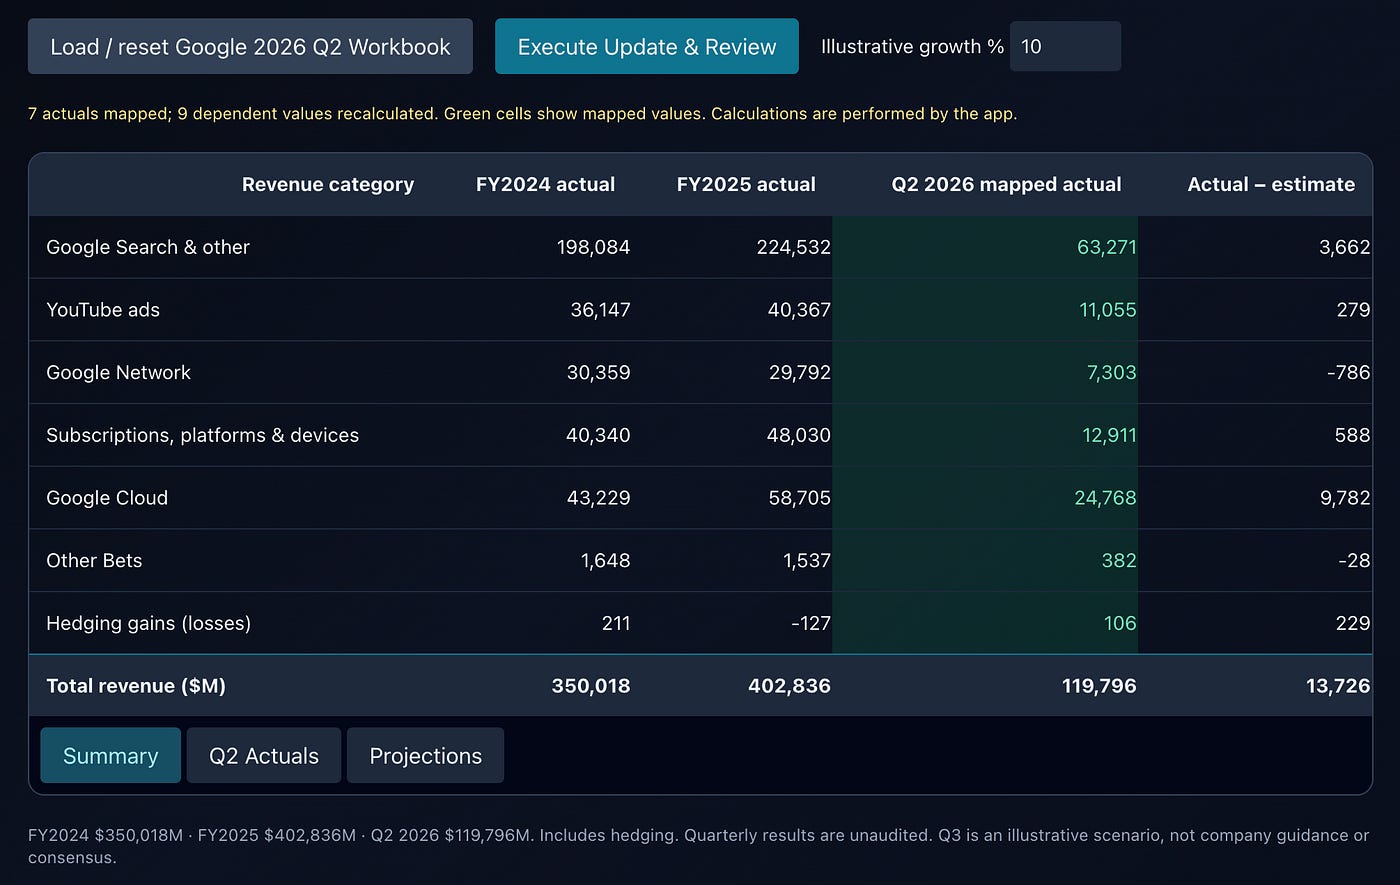Select Hedging variance 229
The width and height of the screenshot is (1400, 885).
pos(1353,623)
